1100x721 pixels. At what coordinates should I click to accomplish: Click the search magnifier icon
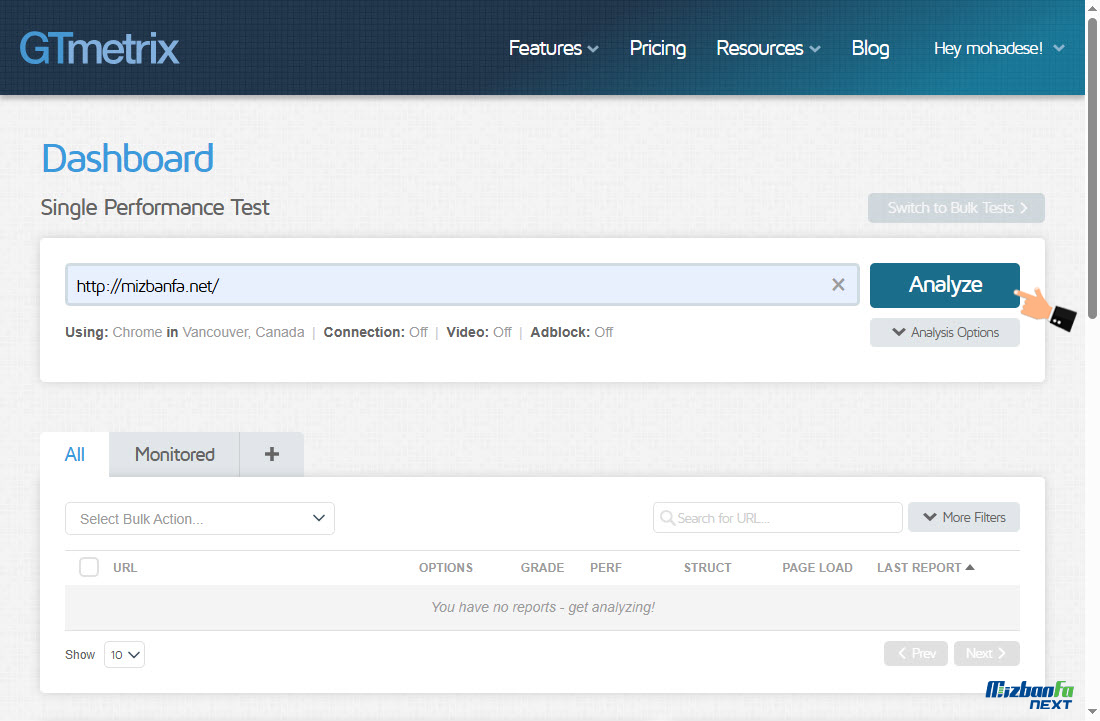click(667, 518)
